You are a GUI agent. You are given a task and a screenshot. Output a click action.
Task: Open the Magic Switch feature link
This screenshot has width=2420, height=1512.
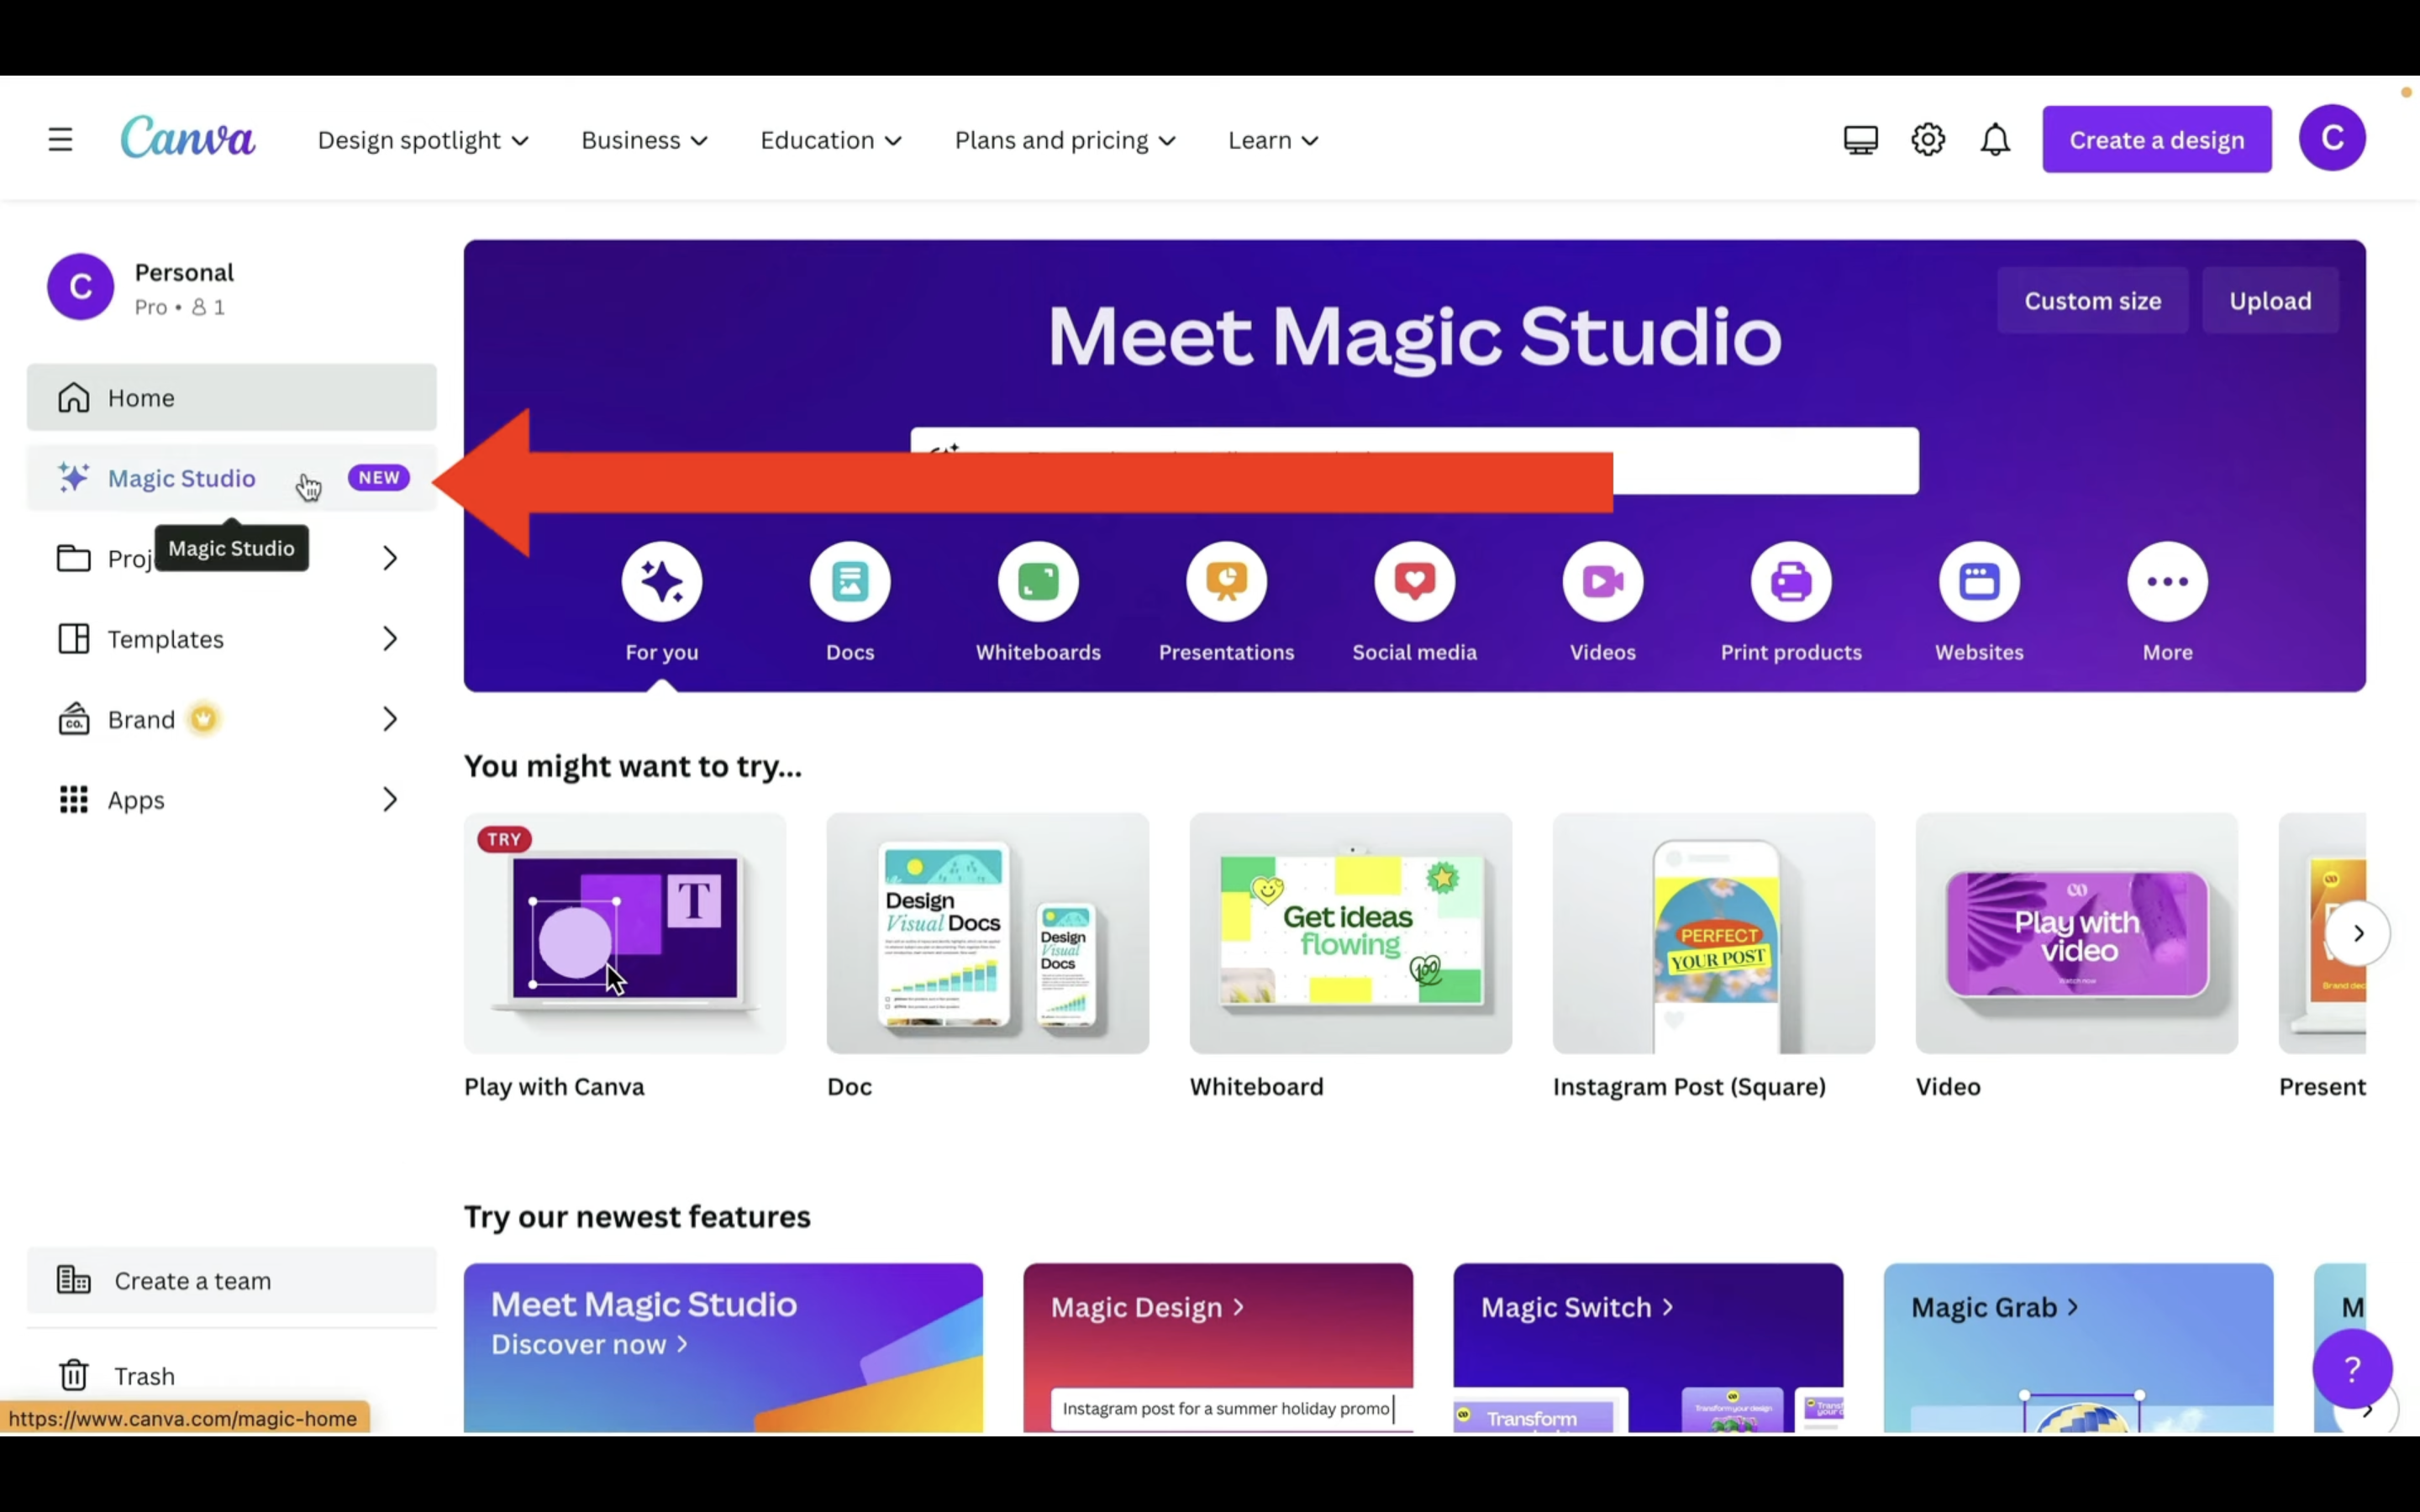[1576, 1307]
